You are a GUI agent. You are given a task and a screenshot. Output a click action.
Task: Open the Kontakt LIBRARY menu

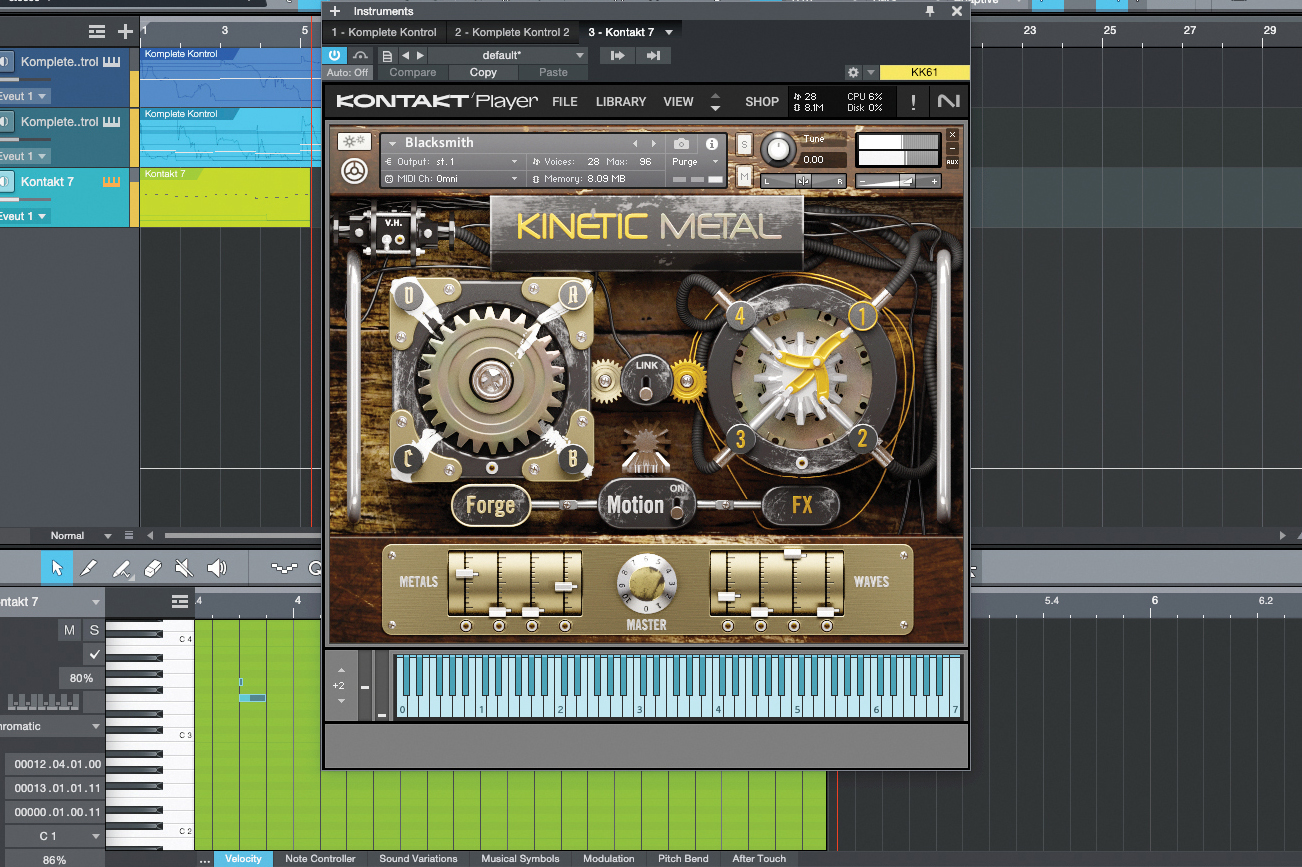[621, 102]
